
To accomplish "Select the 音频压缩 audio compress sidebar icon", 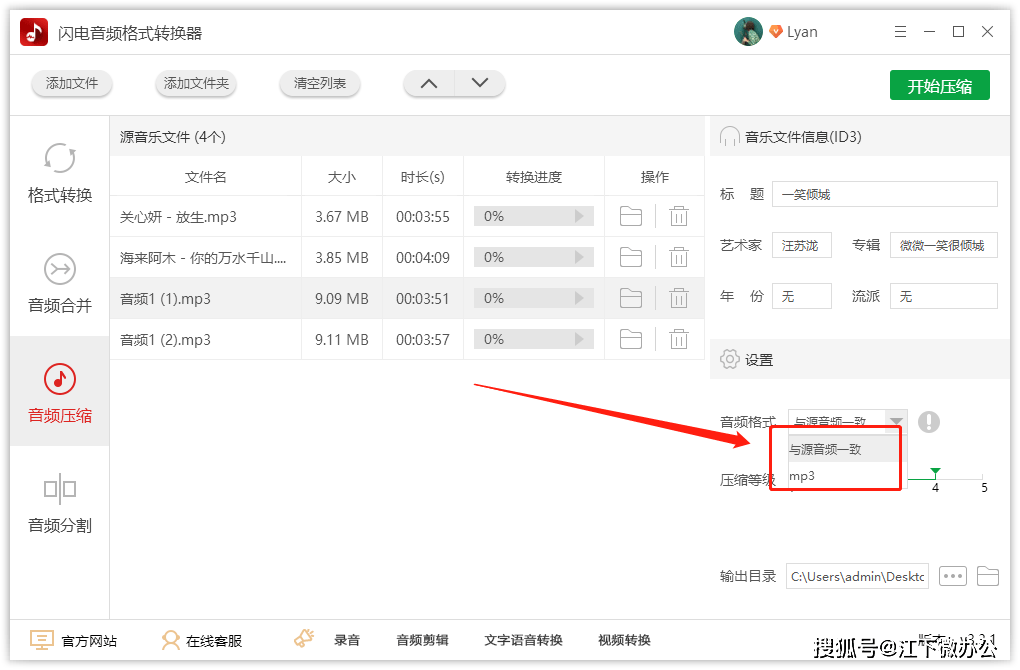I will 60,379.
